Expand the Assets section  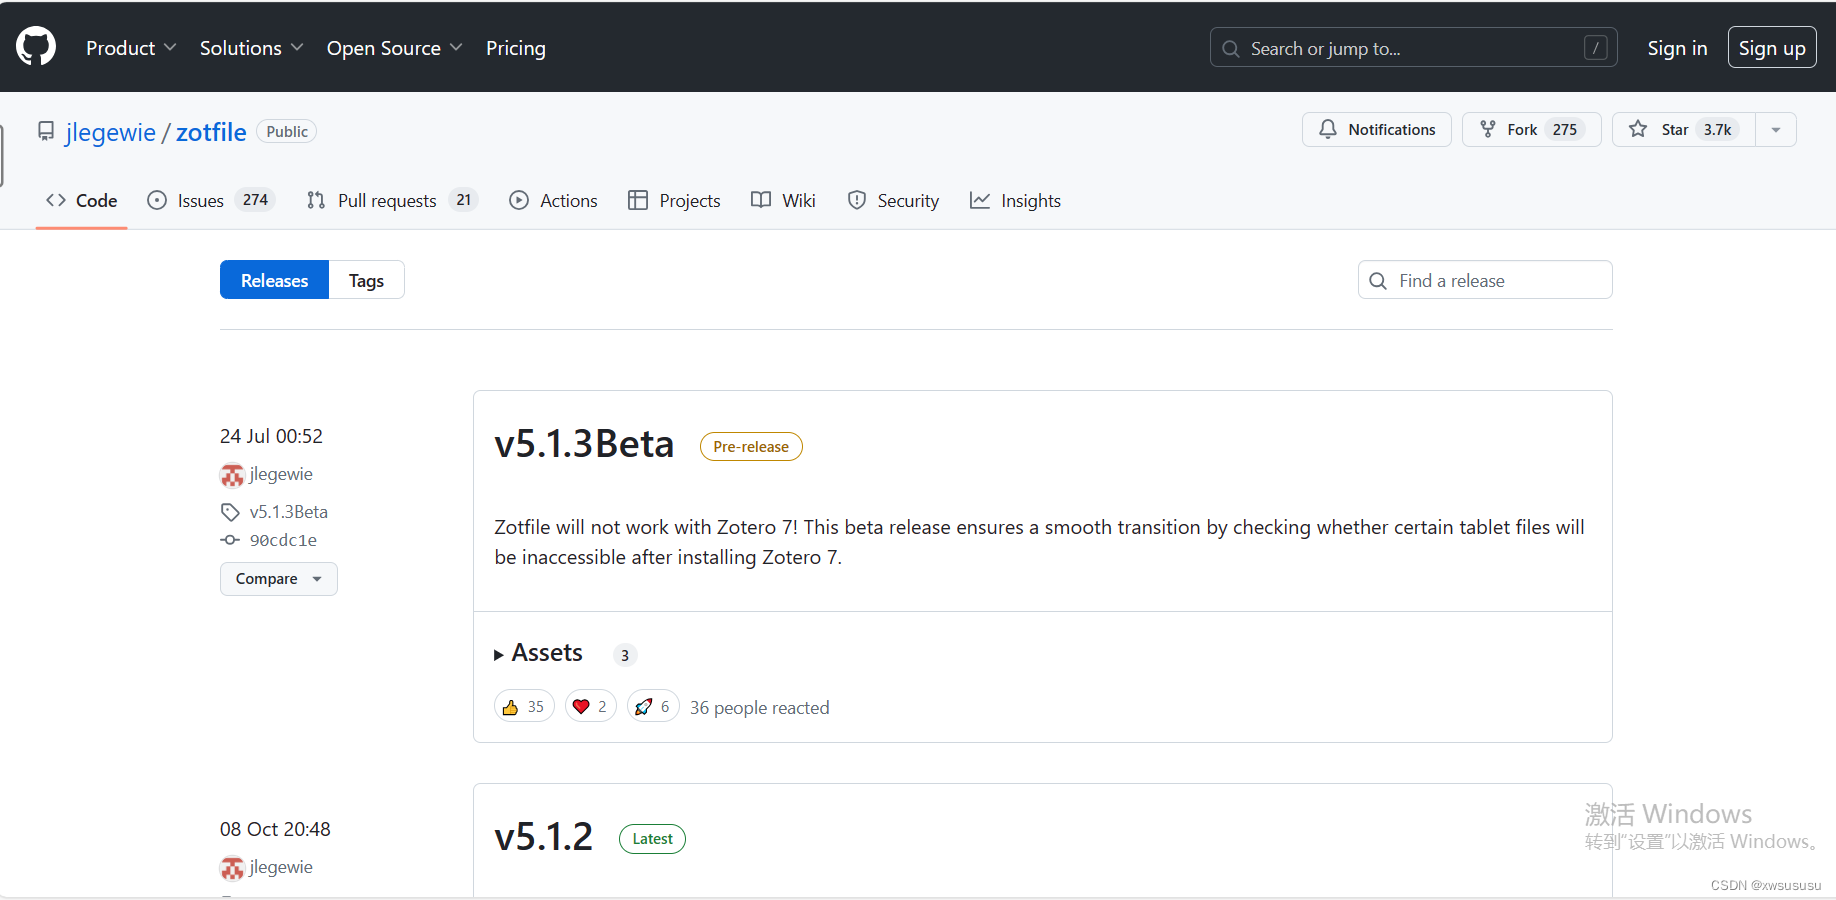[545, 653]
